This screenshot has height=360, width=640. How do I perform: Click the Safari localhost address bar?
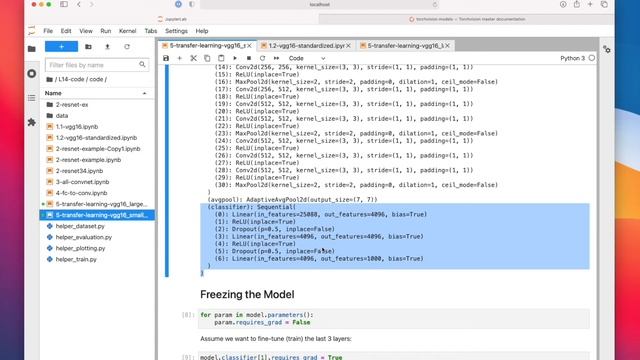(x=320, y=4)
